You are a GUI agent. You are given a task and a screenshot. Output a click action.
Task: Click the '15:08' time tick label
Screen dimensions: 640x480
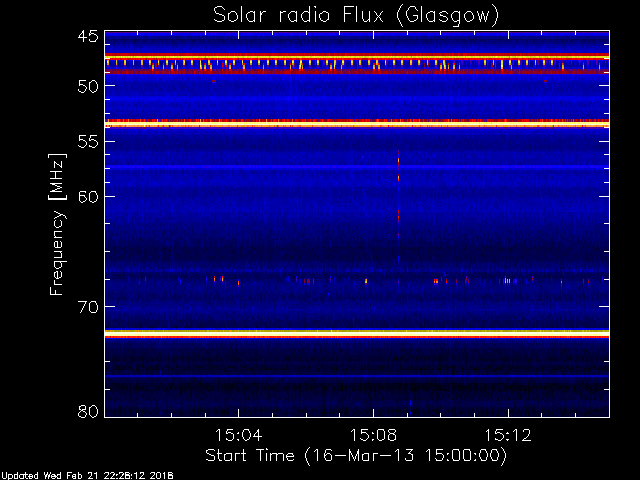point(373,435)
